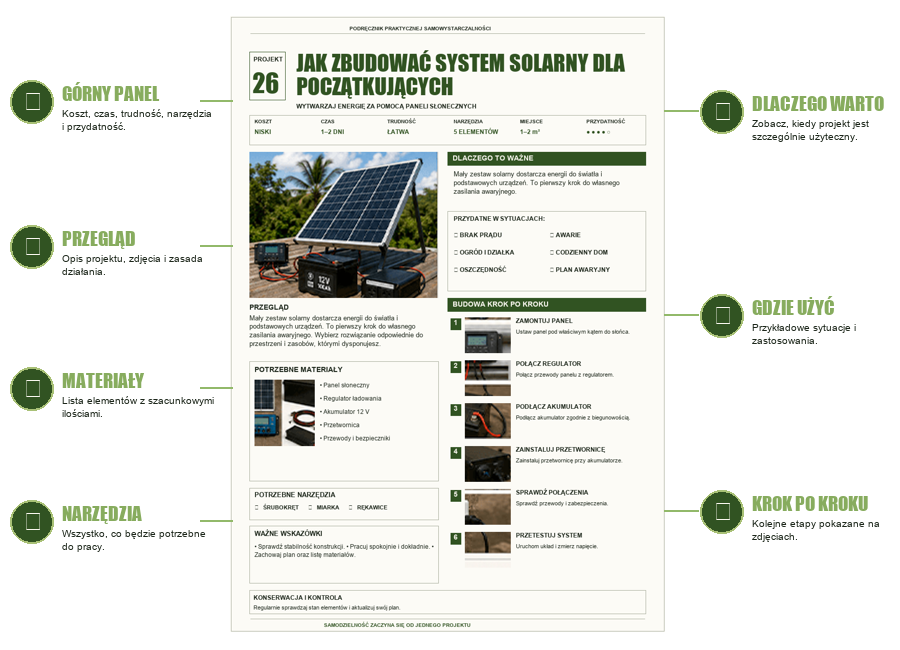The image size is (900, 650).
Task: Click the Budowa krok po kroku header
Action: 546,304
